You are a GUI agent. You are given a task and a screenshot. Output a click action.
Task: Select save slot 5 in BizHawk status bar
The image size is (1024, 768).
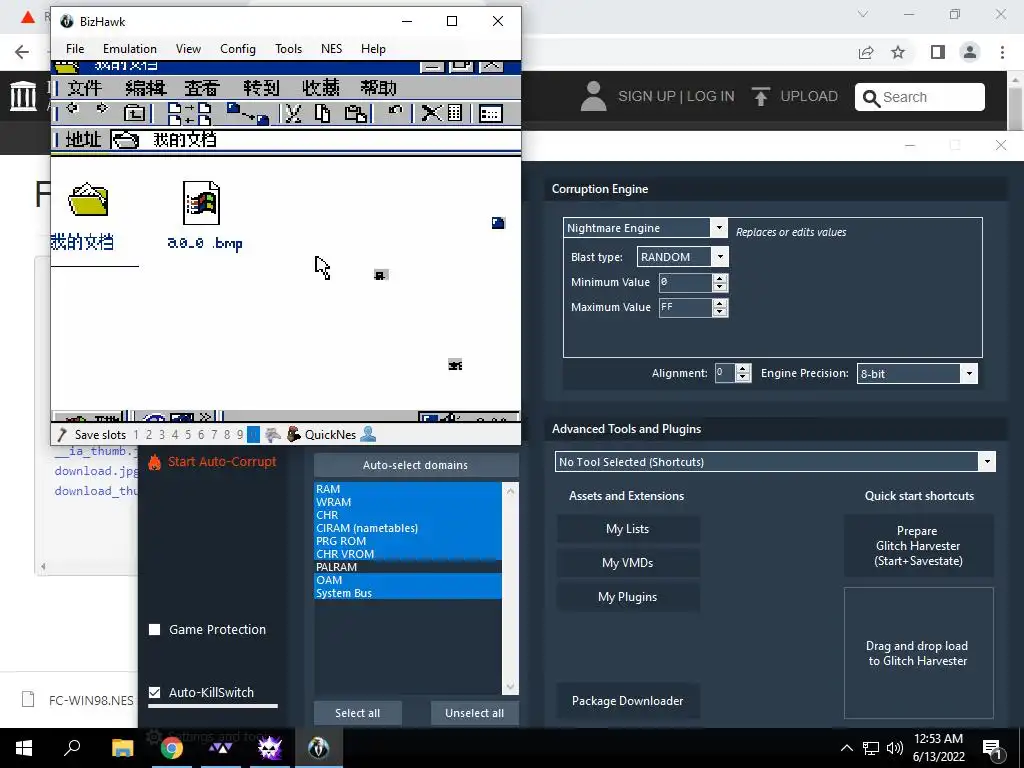[x=188, y=435]
